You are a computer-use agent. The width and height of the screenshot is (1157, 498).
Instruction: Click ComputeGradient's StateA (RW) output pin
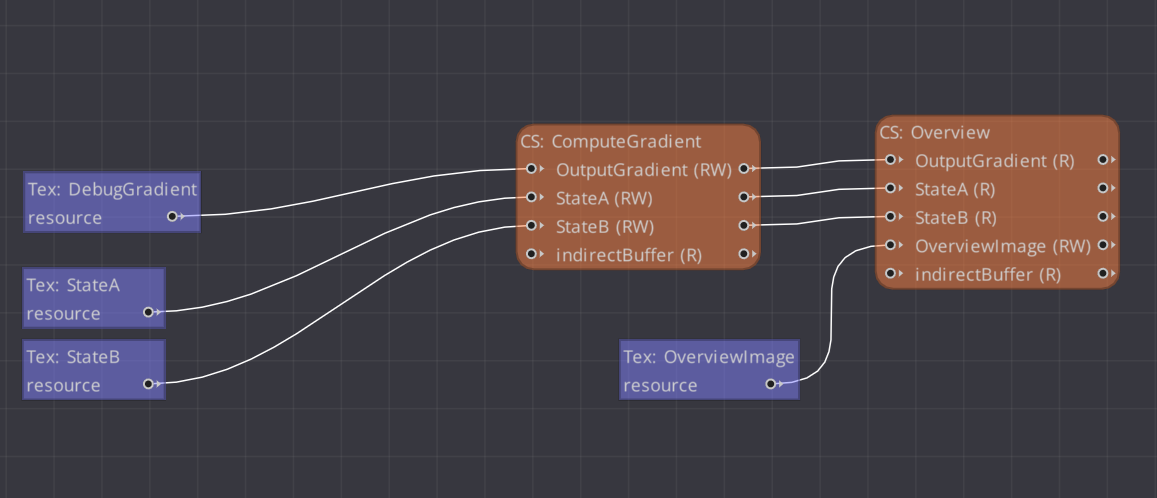point(744,197)
